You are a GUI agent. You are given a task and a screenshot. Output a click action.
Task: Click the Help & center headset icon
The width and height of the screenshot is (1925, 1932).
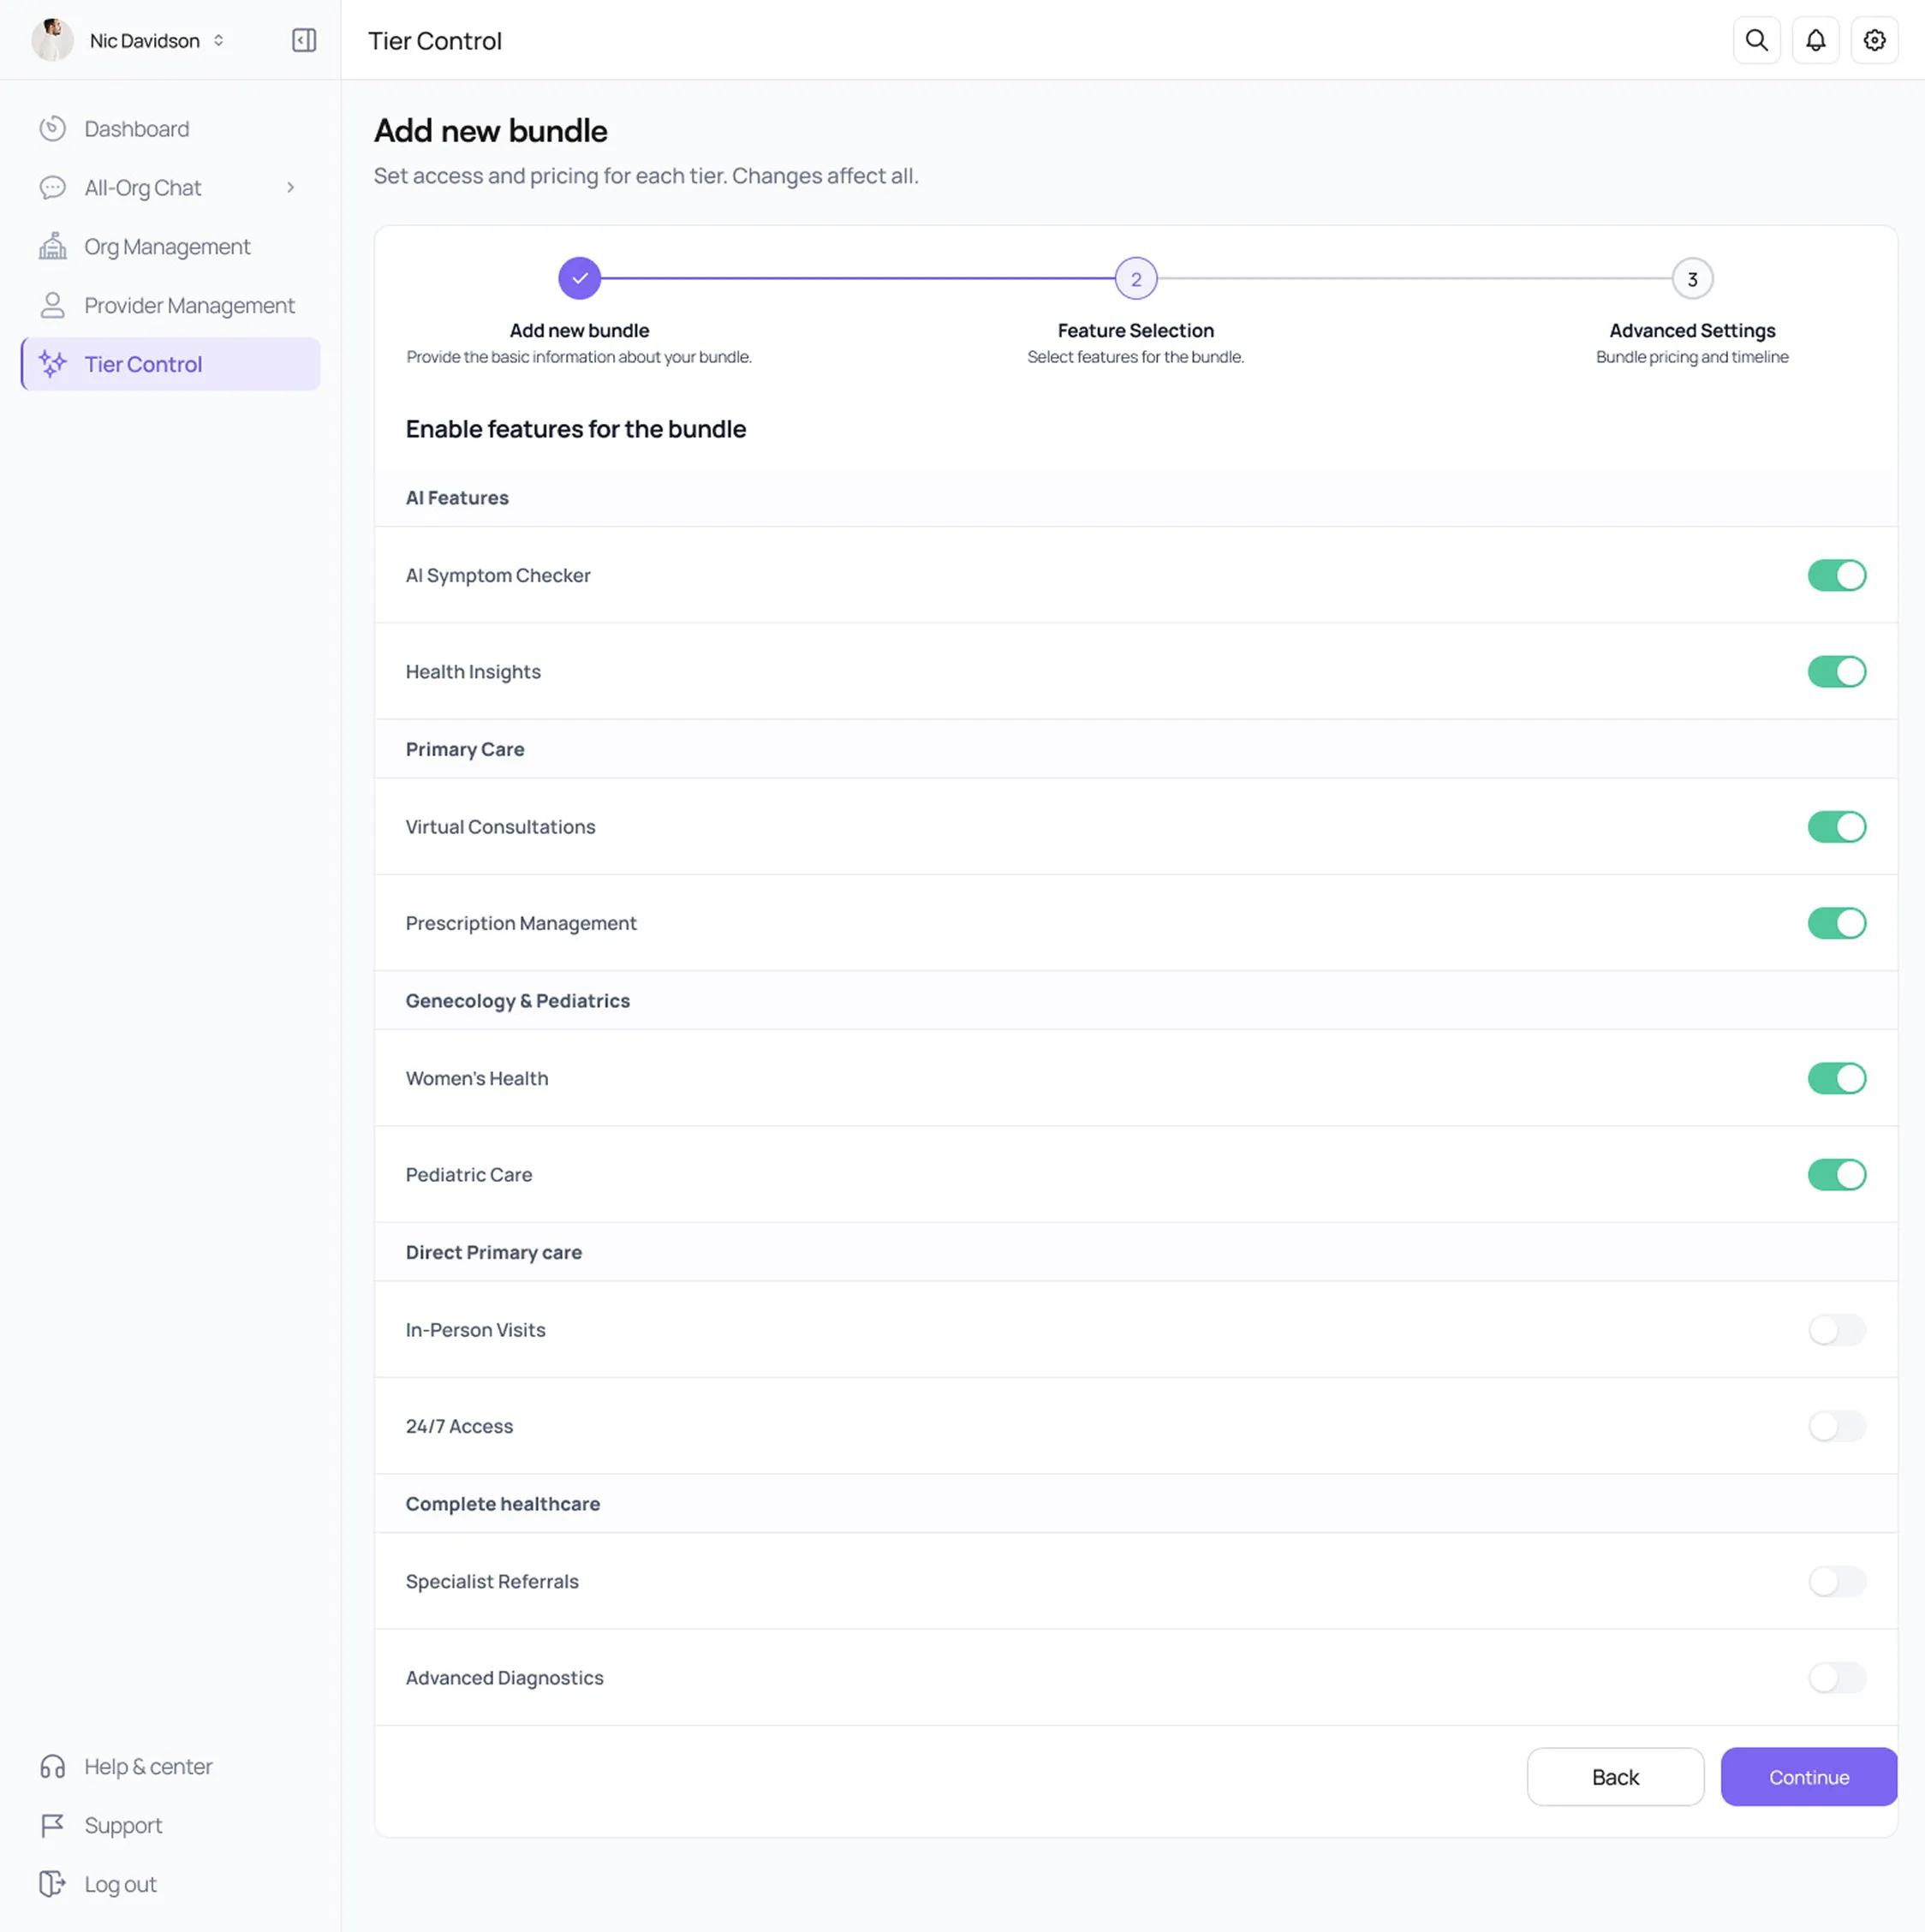pos(53,1766)
